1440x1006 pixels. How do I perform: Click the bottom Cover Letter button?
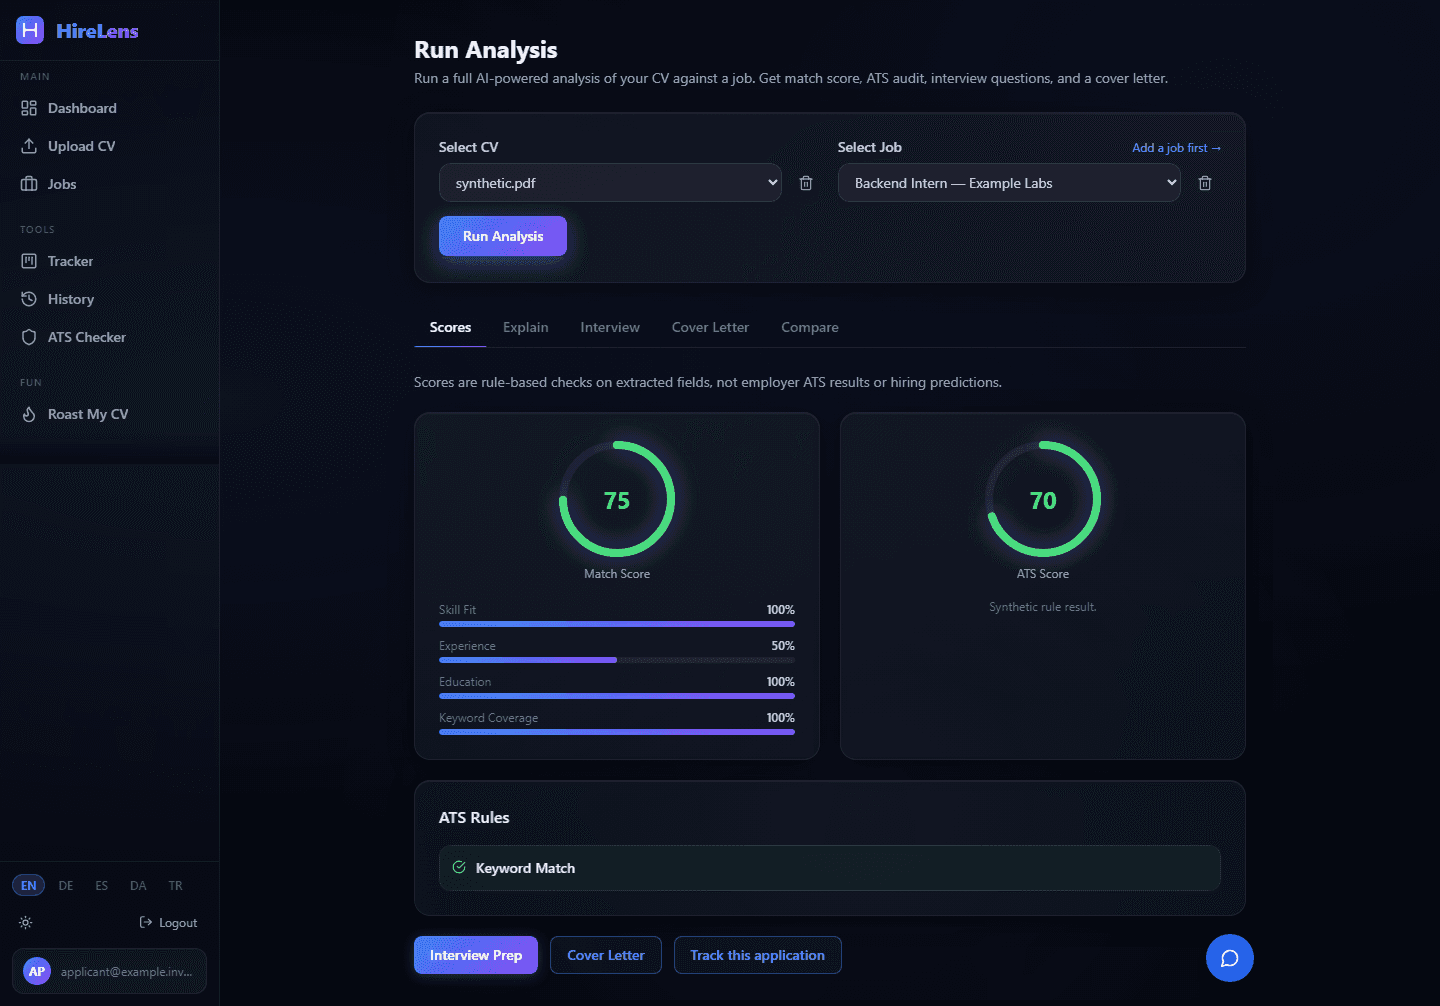click(606, 955)
